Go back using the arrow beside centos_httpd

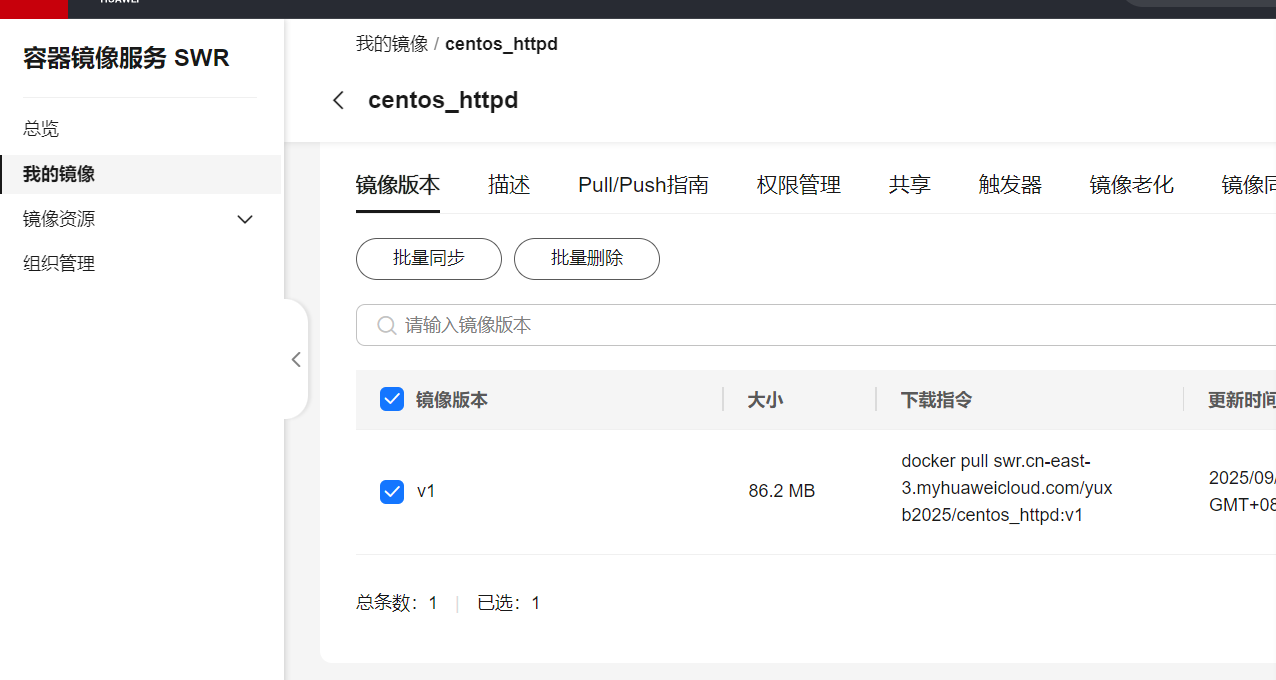point(338,100)
